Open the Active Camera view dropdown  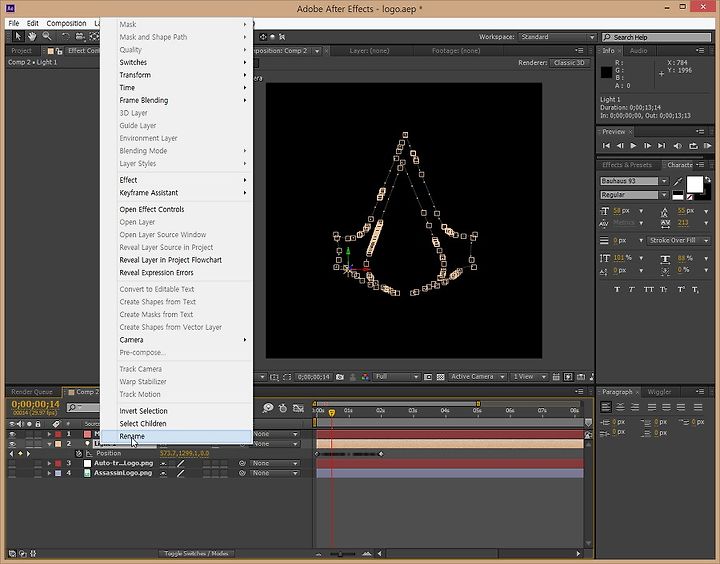(x=477, y=377)
